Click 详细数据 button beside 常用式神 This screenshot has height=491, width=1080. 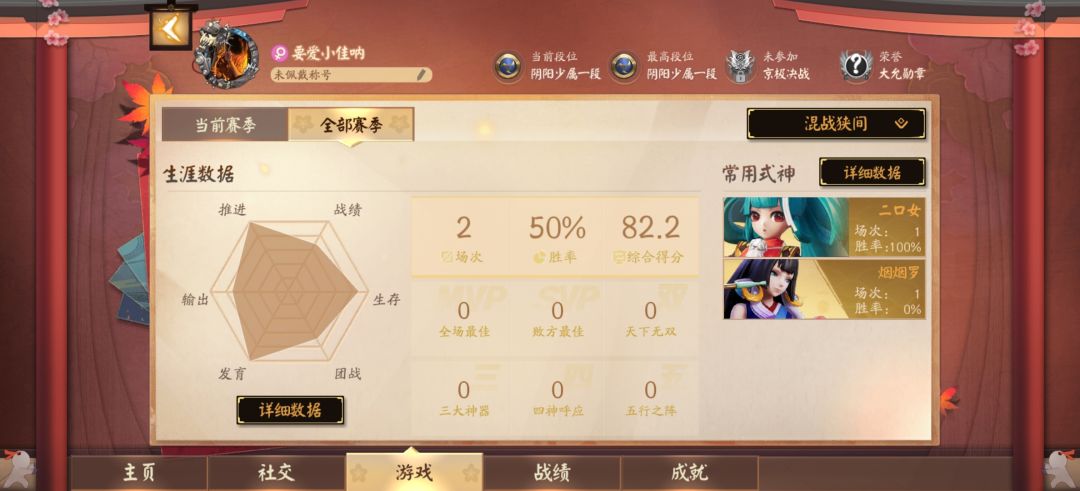click(872, 172)
